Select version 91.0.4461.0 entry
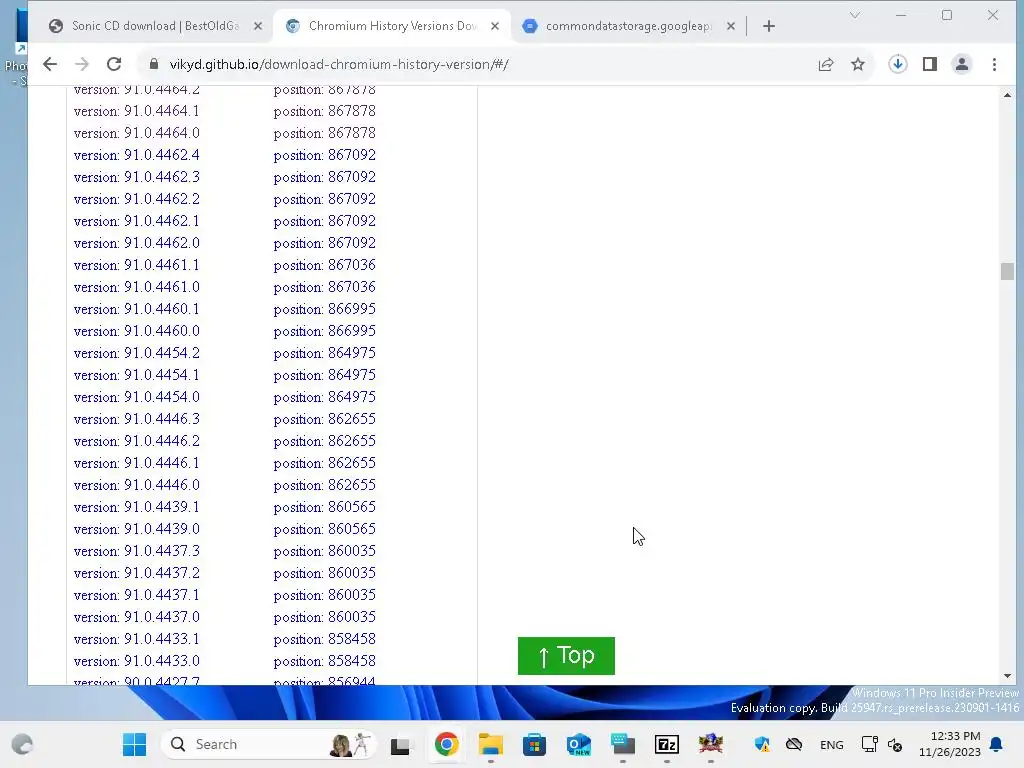 tap(136, 287)
